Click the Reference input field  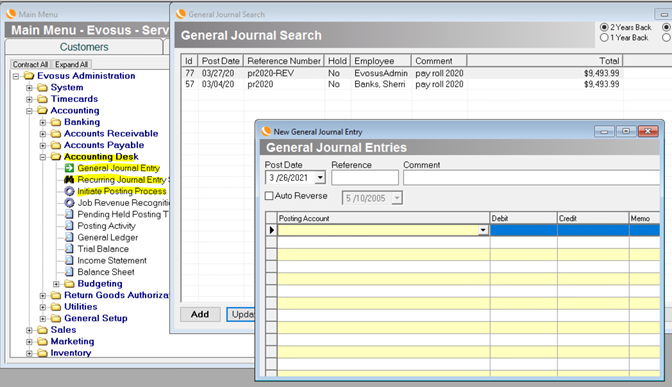pos(365,177)
